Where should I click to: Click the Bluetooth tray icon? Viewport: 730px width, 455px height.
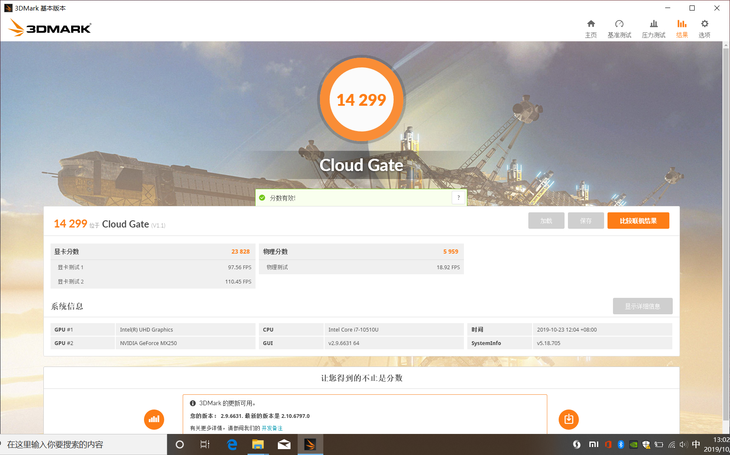point(621,444)
